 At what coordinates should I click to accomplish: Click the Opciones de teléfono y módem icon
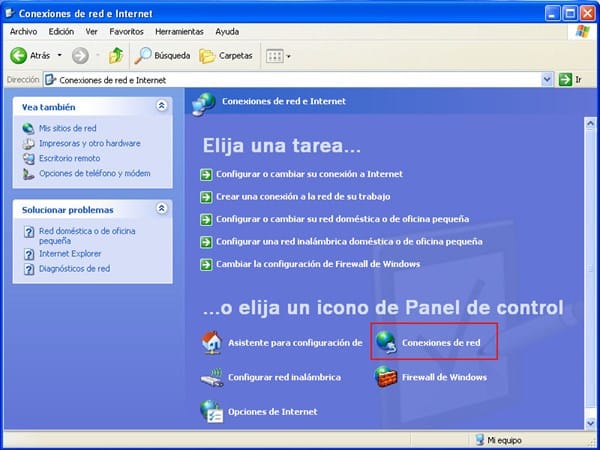pyautogui.click(x=28, y=174)
